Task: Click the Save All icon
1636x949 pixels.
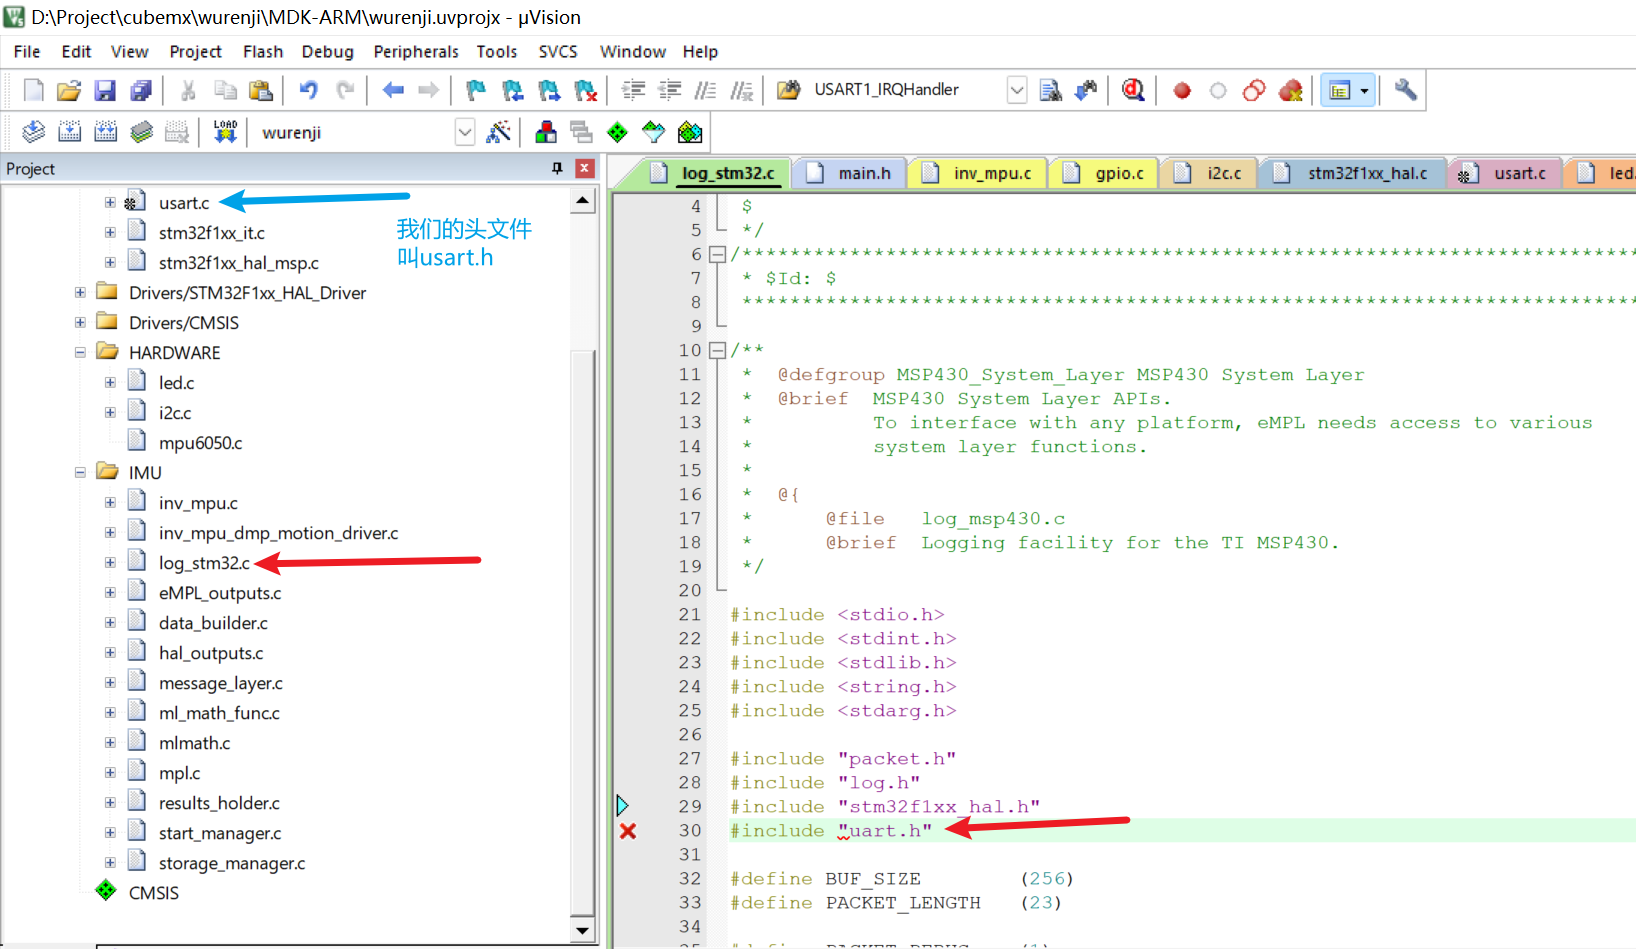Action: 141,90
